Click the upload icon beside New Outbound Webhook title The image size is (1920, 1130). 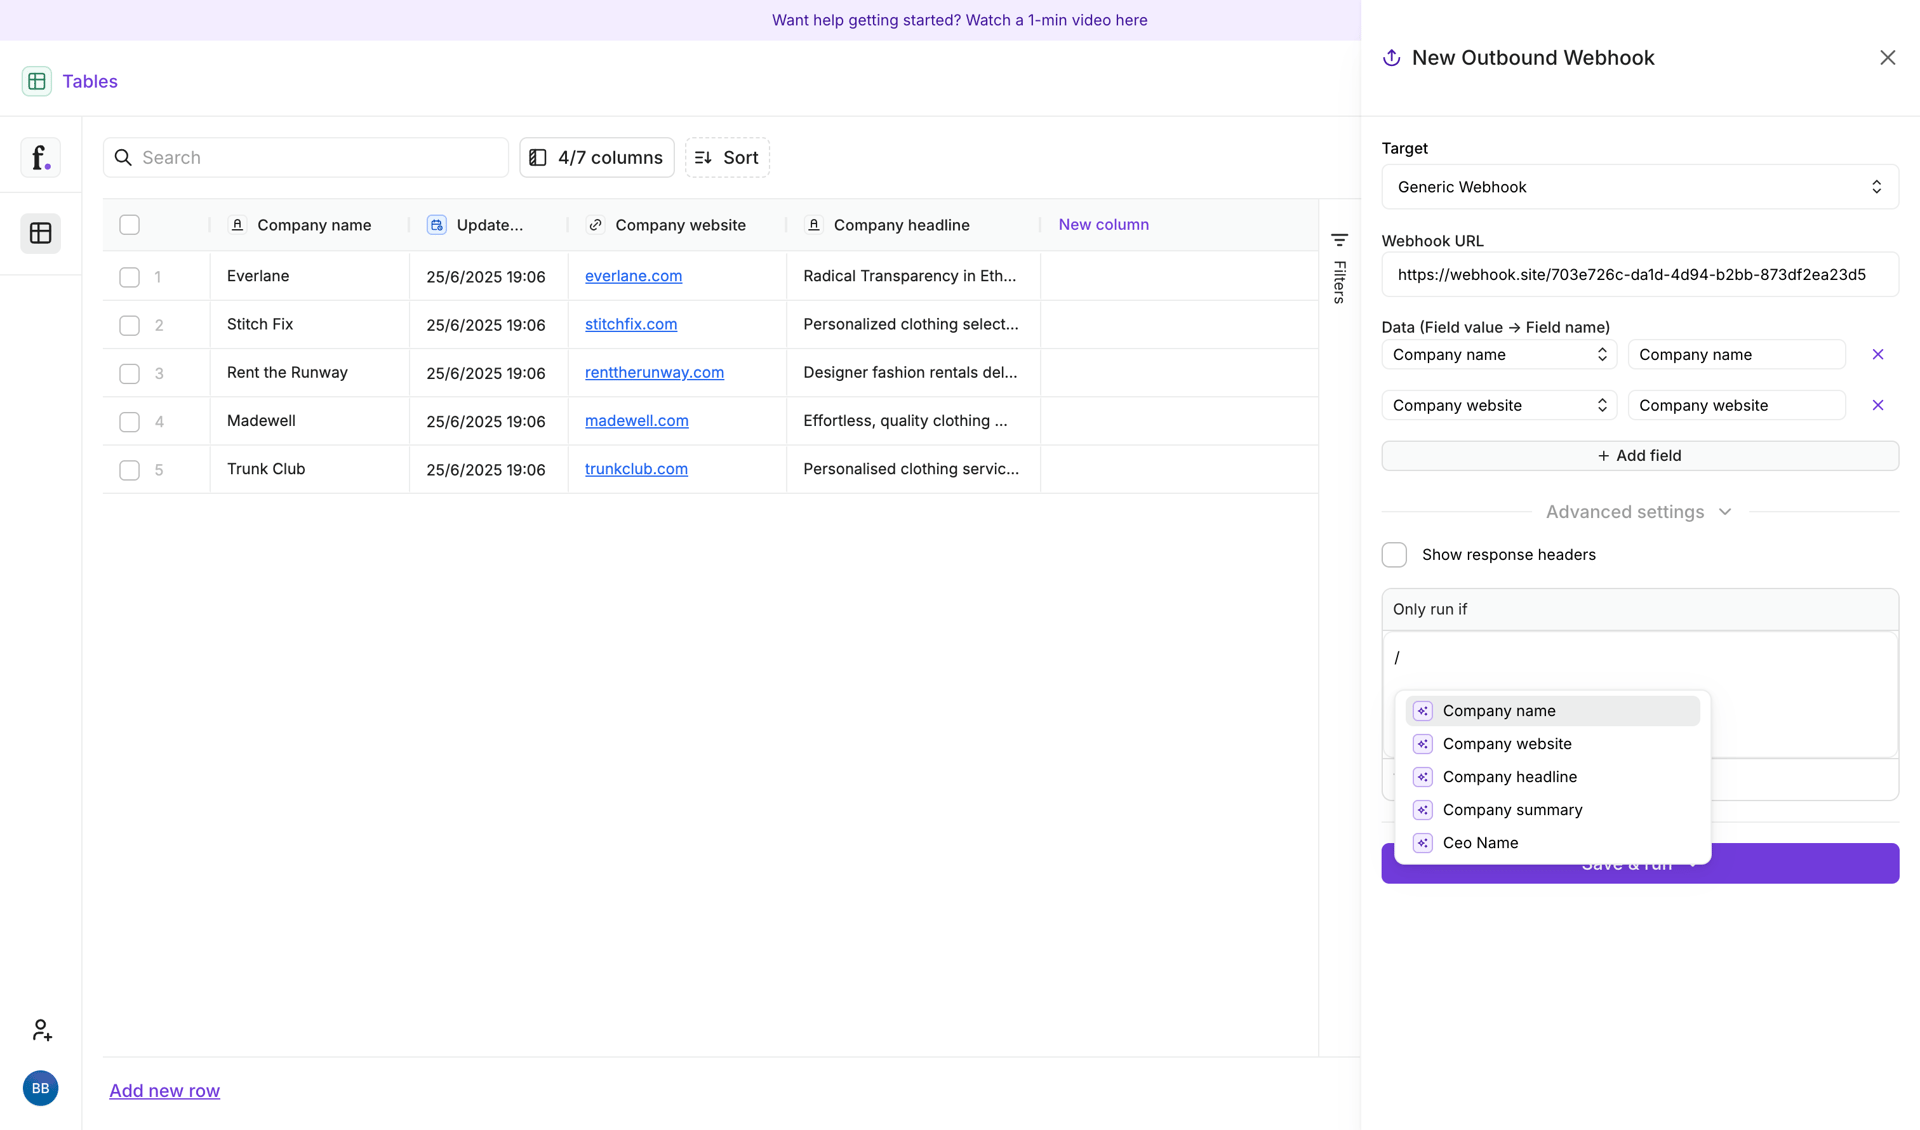(x=1391, y=58)
